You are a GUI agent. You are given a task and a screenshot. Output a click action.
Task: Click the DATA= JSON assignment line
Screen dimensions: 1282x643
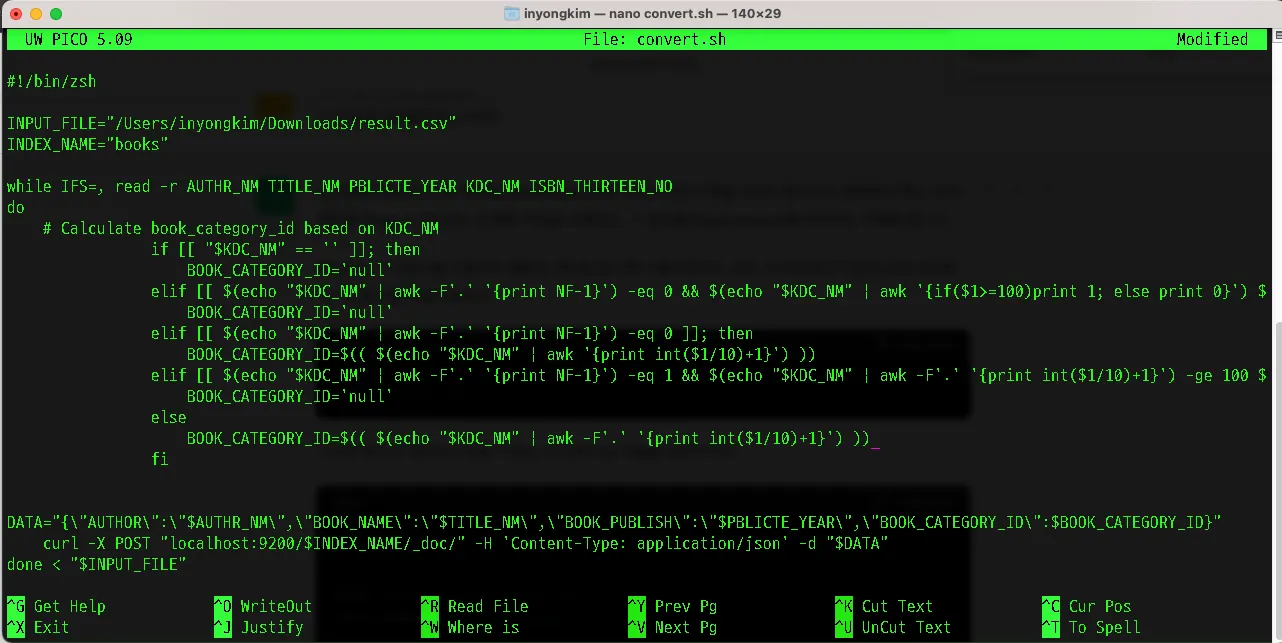[615, 522]
